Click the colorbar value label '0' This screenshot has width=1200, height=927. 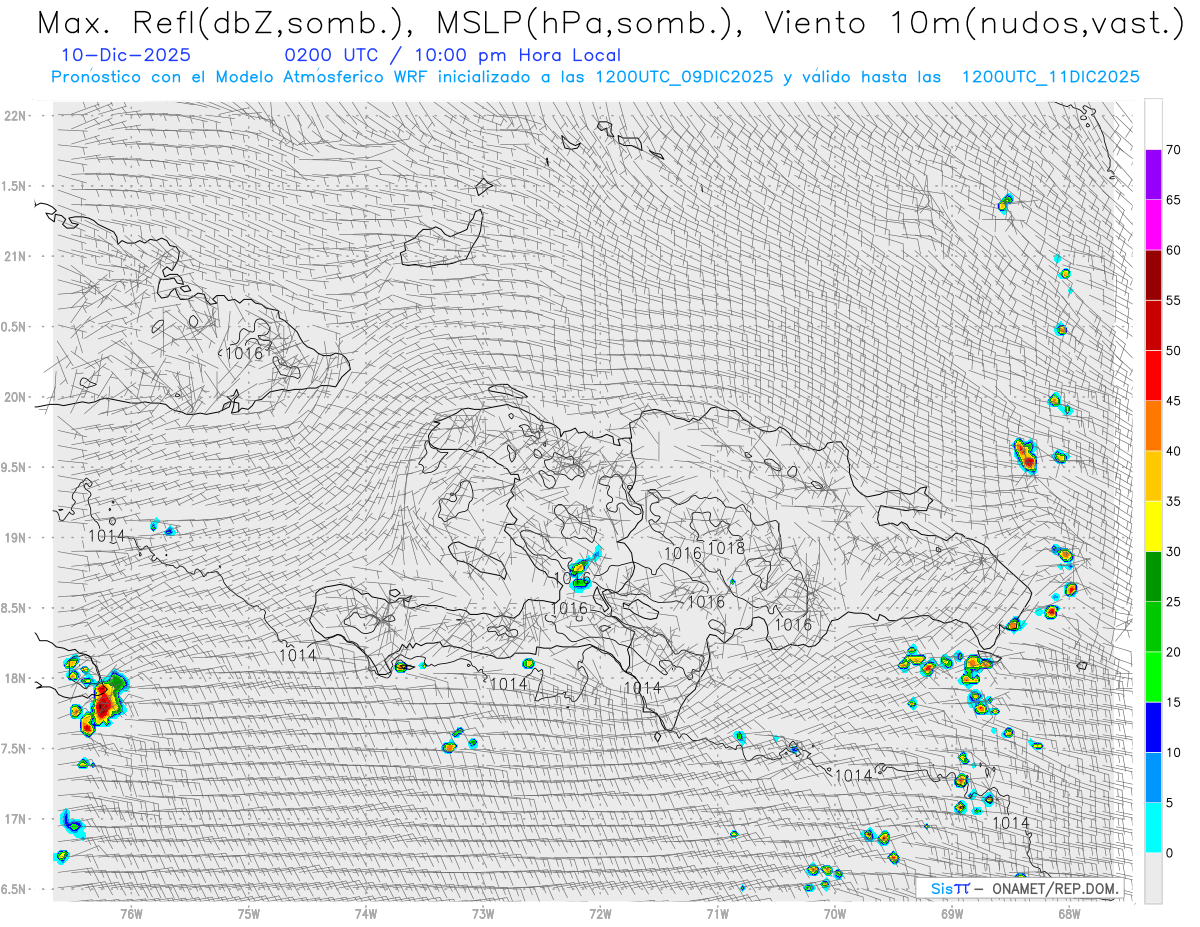click(1169, 853)
